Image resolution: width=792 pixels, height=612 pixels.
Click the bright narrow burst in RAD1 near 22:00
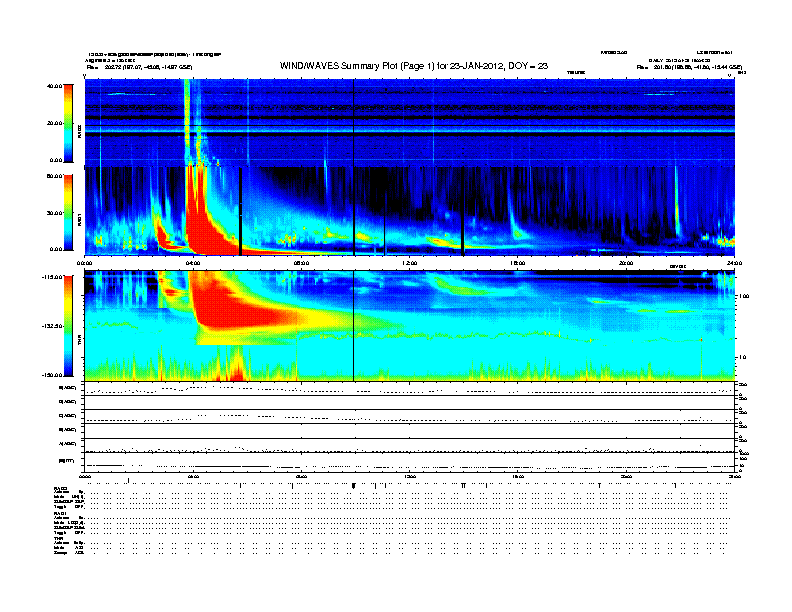tap(677, 207)
